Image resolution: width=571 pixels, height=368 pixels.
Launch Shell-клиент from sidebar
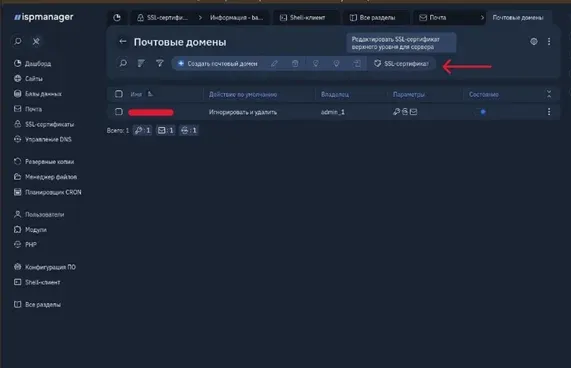[x=37, y=282]
